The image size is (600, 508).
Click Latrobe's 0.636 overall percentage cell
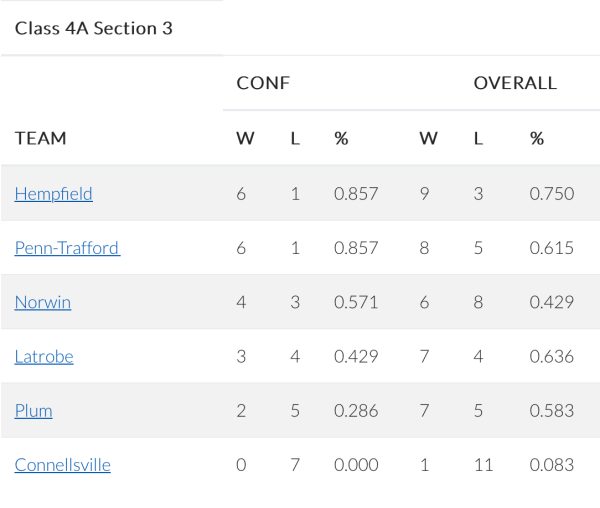click(552, 356)
